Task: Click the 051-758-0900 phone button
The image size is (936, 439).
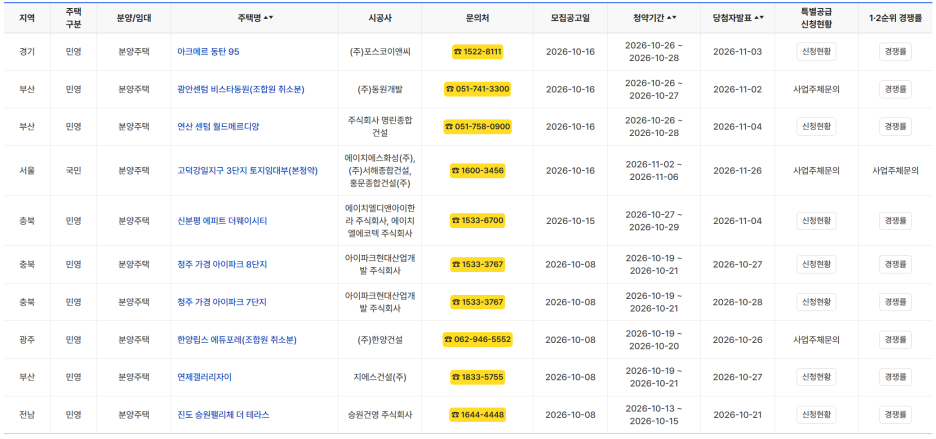Action: [478, 127]
